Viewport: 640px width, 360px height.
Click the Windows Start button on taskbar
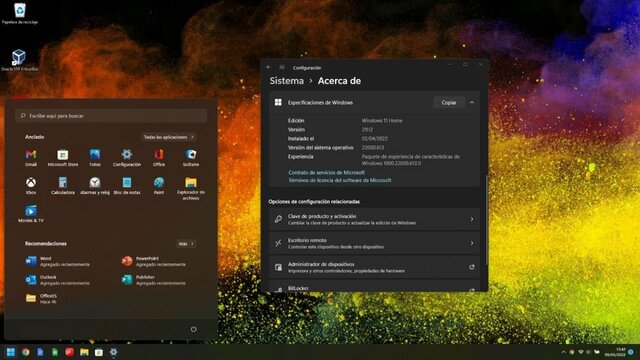[11, 352]
